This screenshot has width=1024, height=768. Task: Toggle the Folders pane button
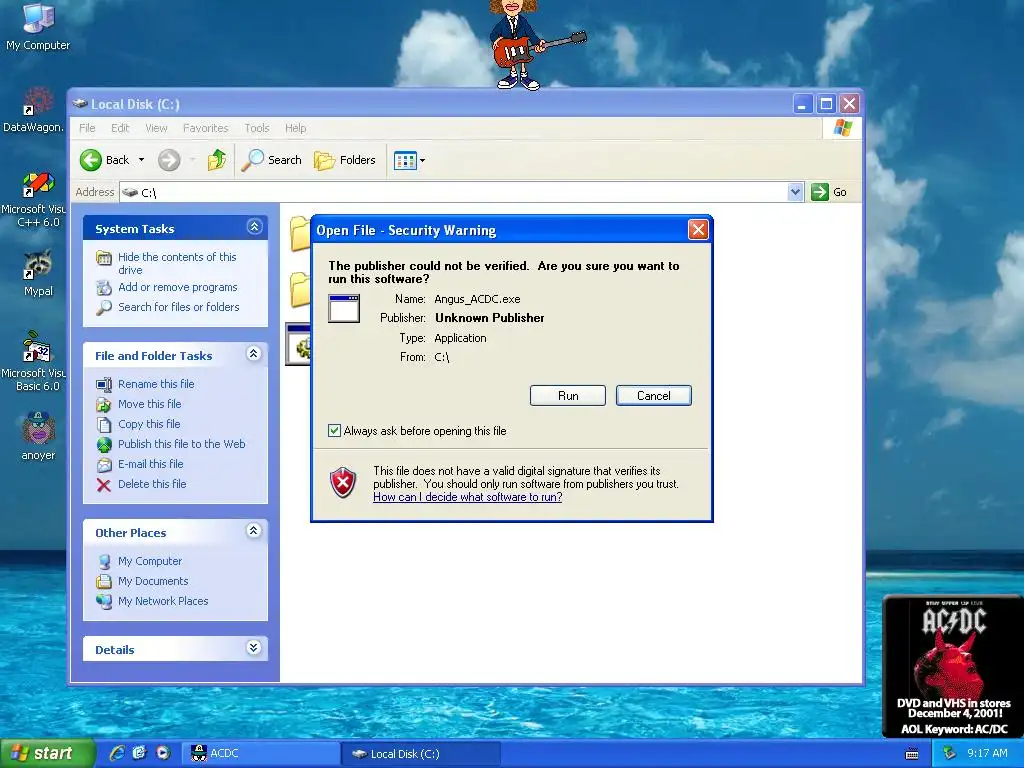[x=345, y=160]
